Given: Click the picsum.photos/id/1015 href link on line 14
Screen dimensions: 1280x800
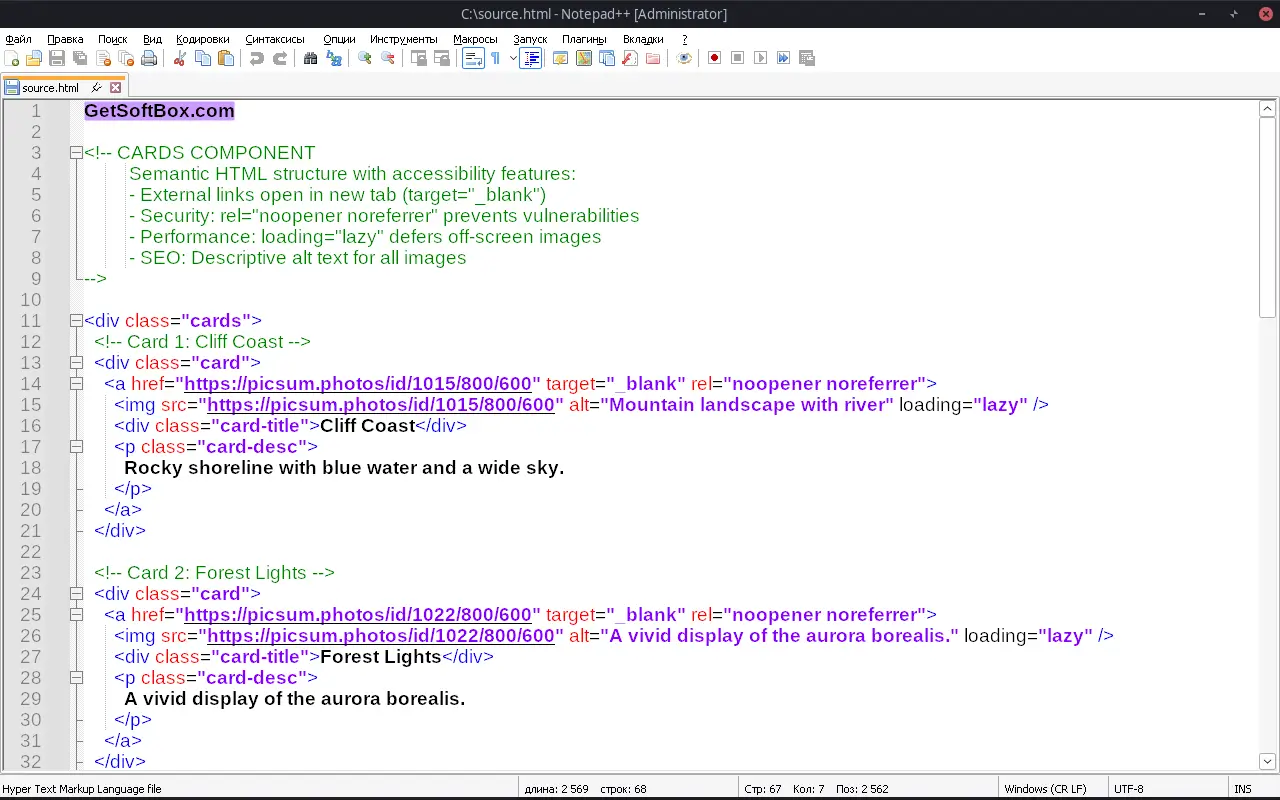Looking at the screenshot, I should pos(362,384).
